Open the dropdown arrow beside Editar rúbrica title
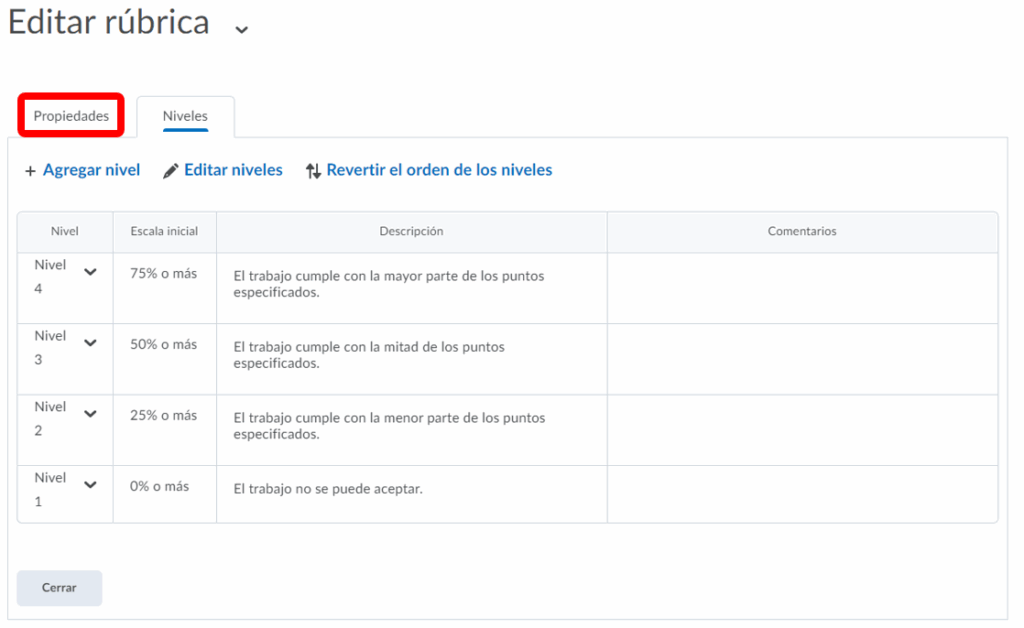The height and width of the screenshot is (628, 1024). pyautogui.click(x=241, y=30)
